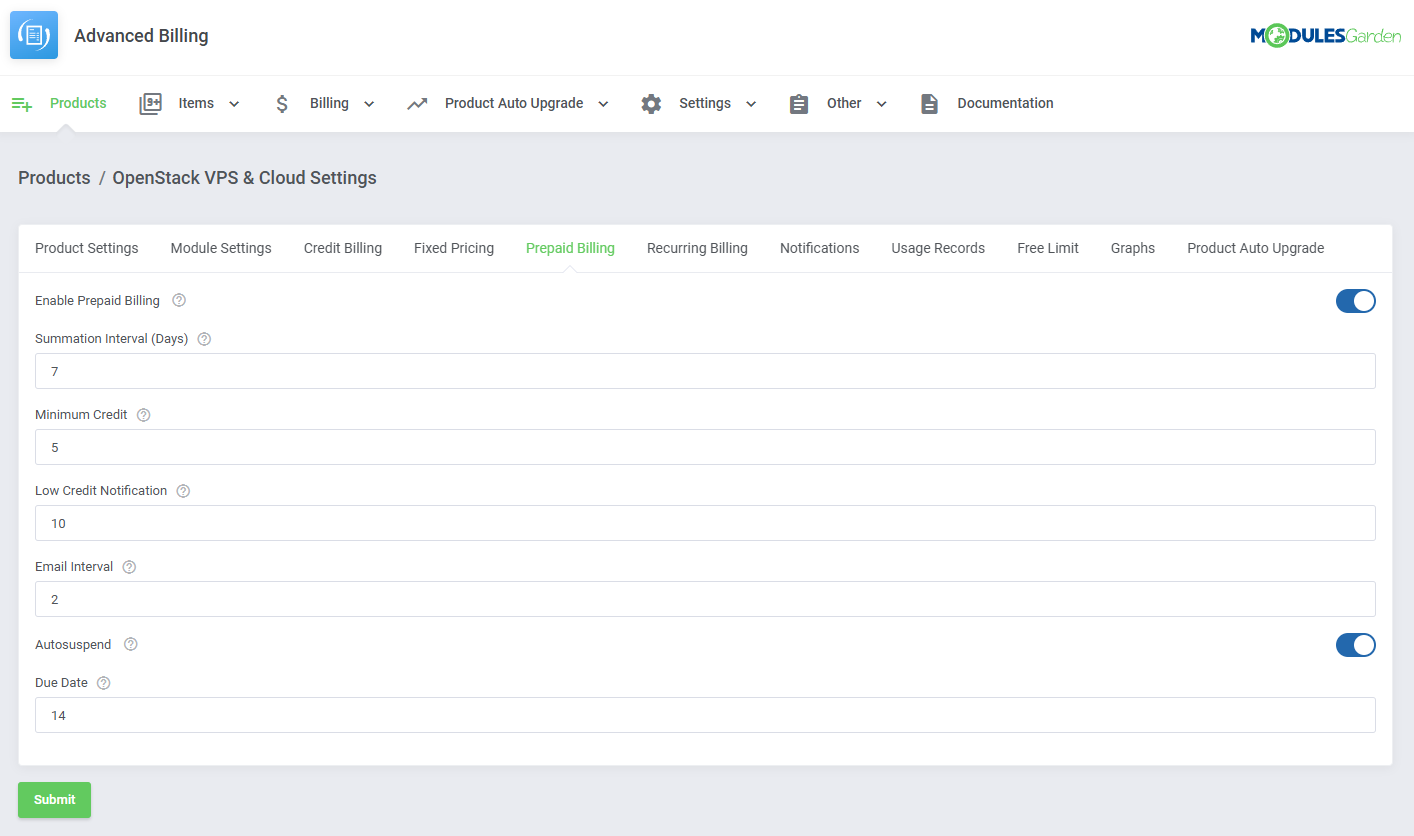Click help icon beside Low Credit Notification
The height and width of the screenshot is (836, 1414).
(183, 491)
